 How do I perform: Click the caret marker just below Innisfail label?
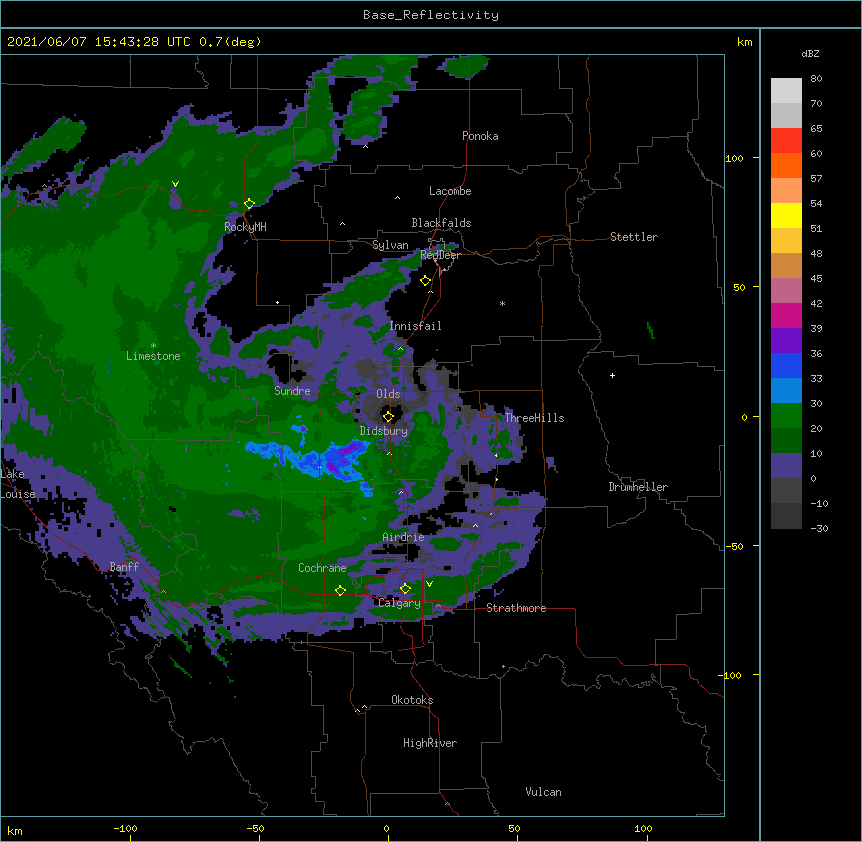pos(400,348)
